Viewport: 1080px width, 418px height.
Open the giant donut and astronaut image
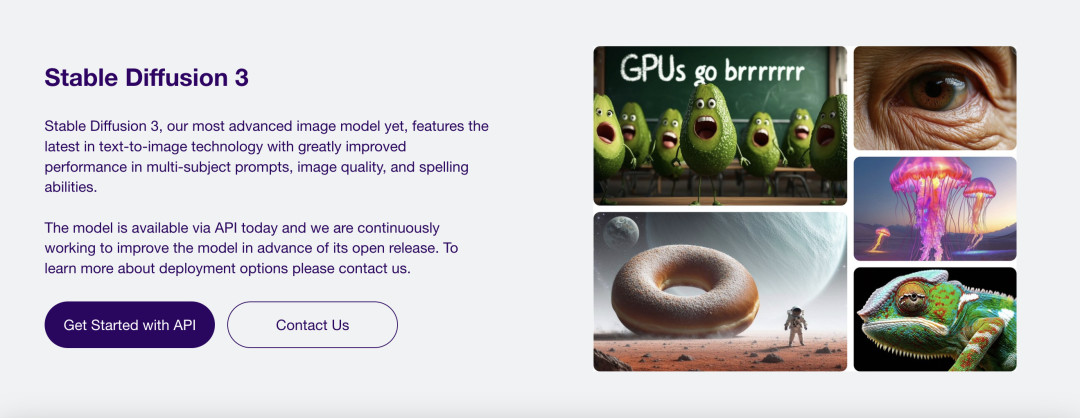720,291
